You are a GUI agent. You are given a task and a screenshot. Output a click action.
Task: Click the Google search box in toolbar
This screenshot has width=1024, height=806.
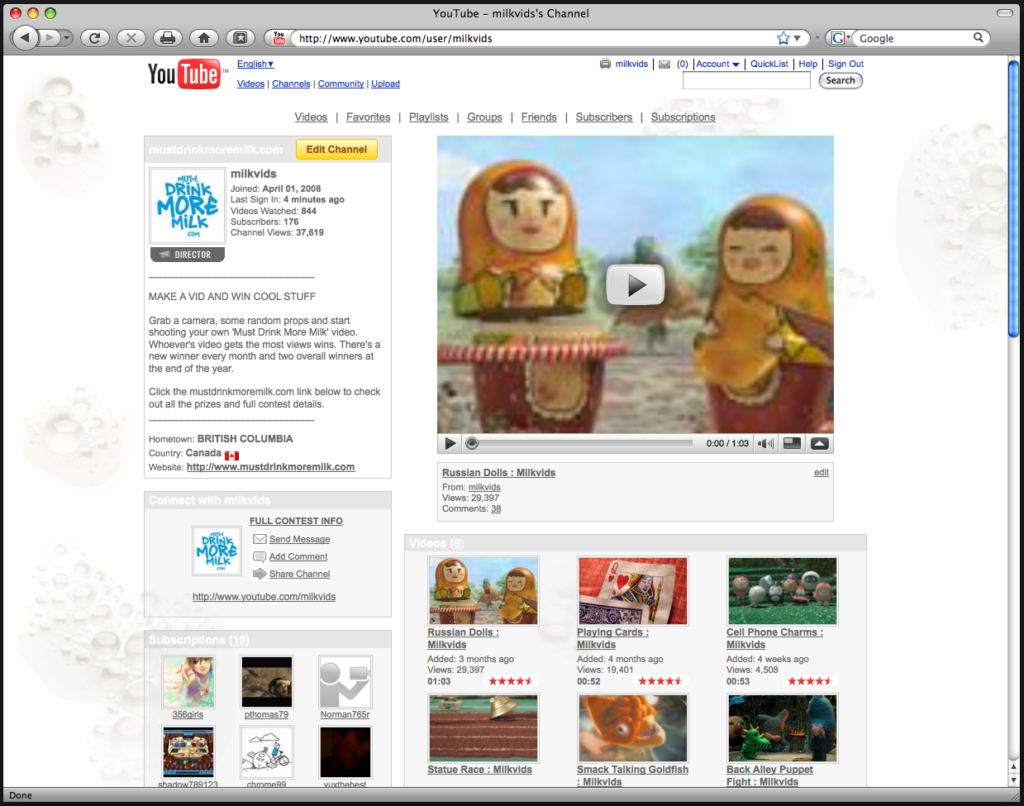[x=914, y=38]
